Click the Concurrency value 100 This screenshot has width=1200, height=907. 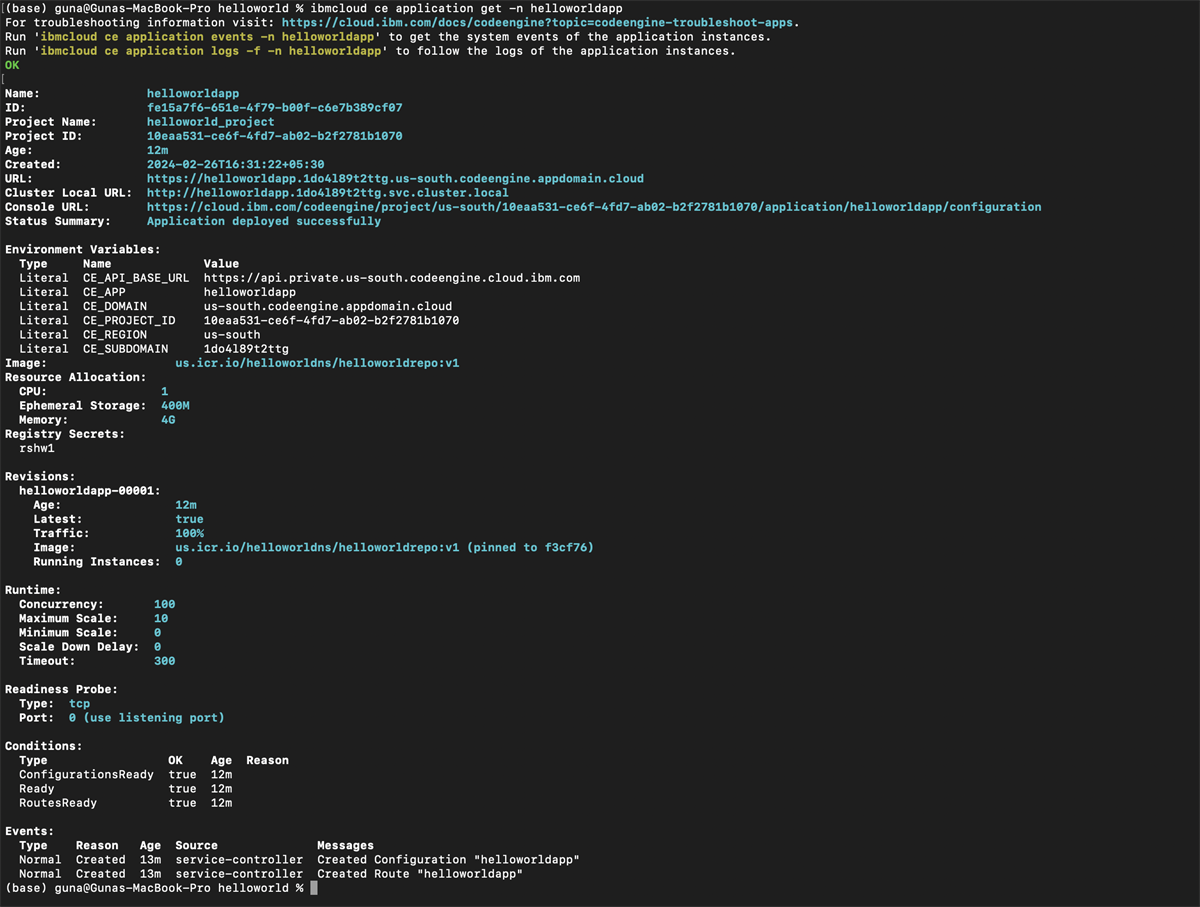[x=164, y=604]
